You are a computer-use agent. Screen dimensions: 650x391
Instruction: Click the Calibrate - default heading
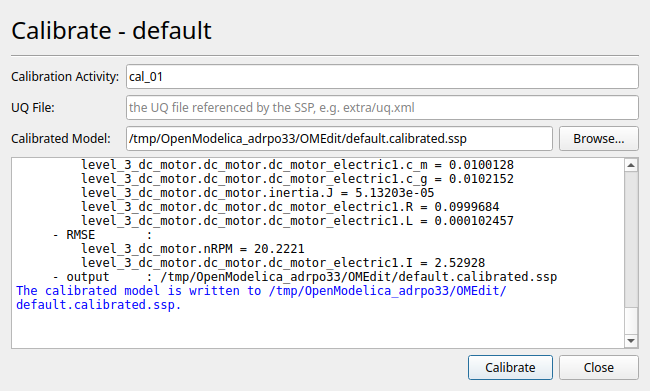pos(111,31)
